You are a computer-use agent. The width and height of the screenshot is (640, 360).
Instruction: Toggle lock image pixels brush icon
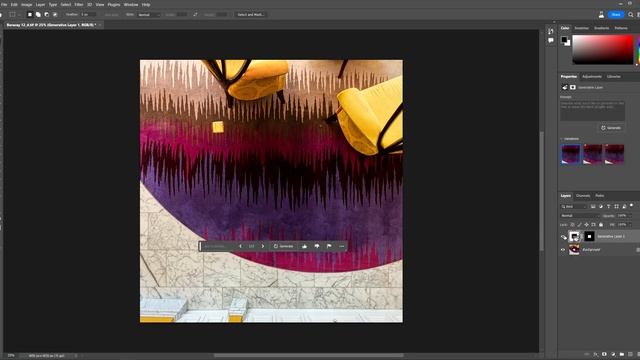(x=579, y=224)
